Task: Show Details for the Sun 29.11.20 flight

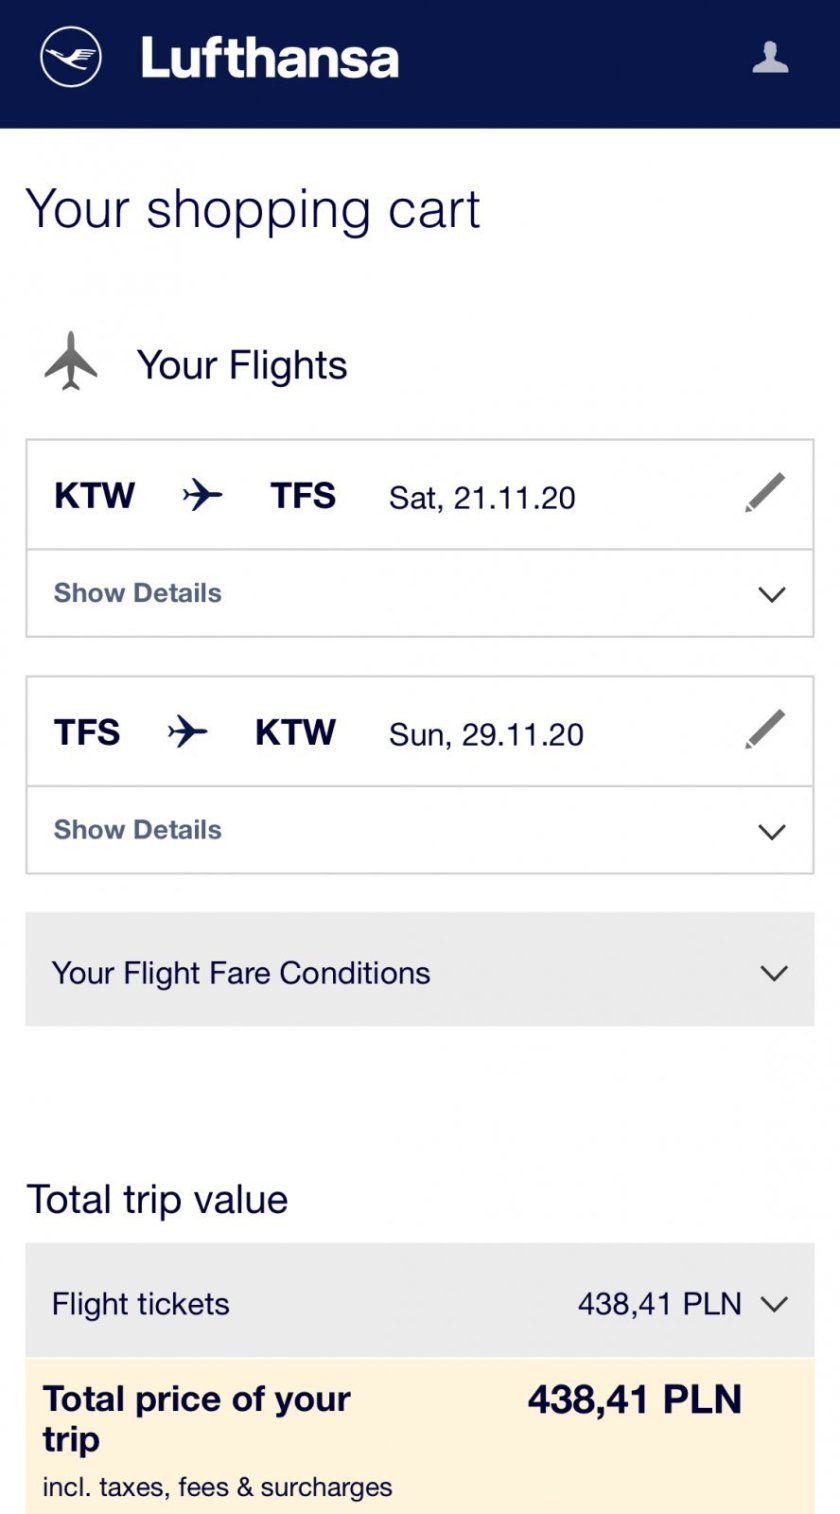Action: (138, 830)
